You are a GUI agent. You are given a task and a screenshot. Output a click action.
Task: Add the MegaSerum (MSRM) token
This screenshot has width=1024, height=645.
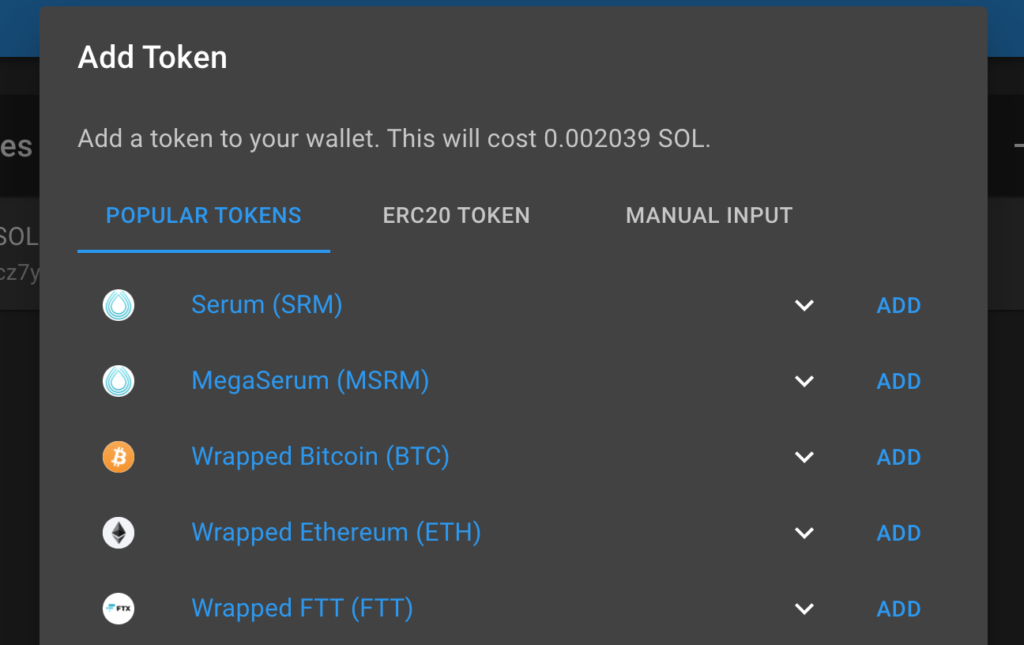pyautogui.click(x=899, y=381)
